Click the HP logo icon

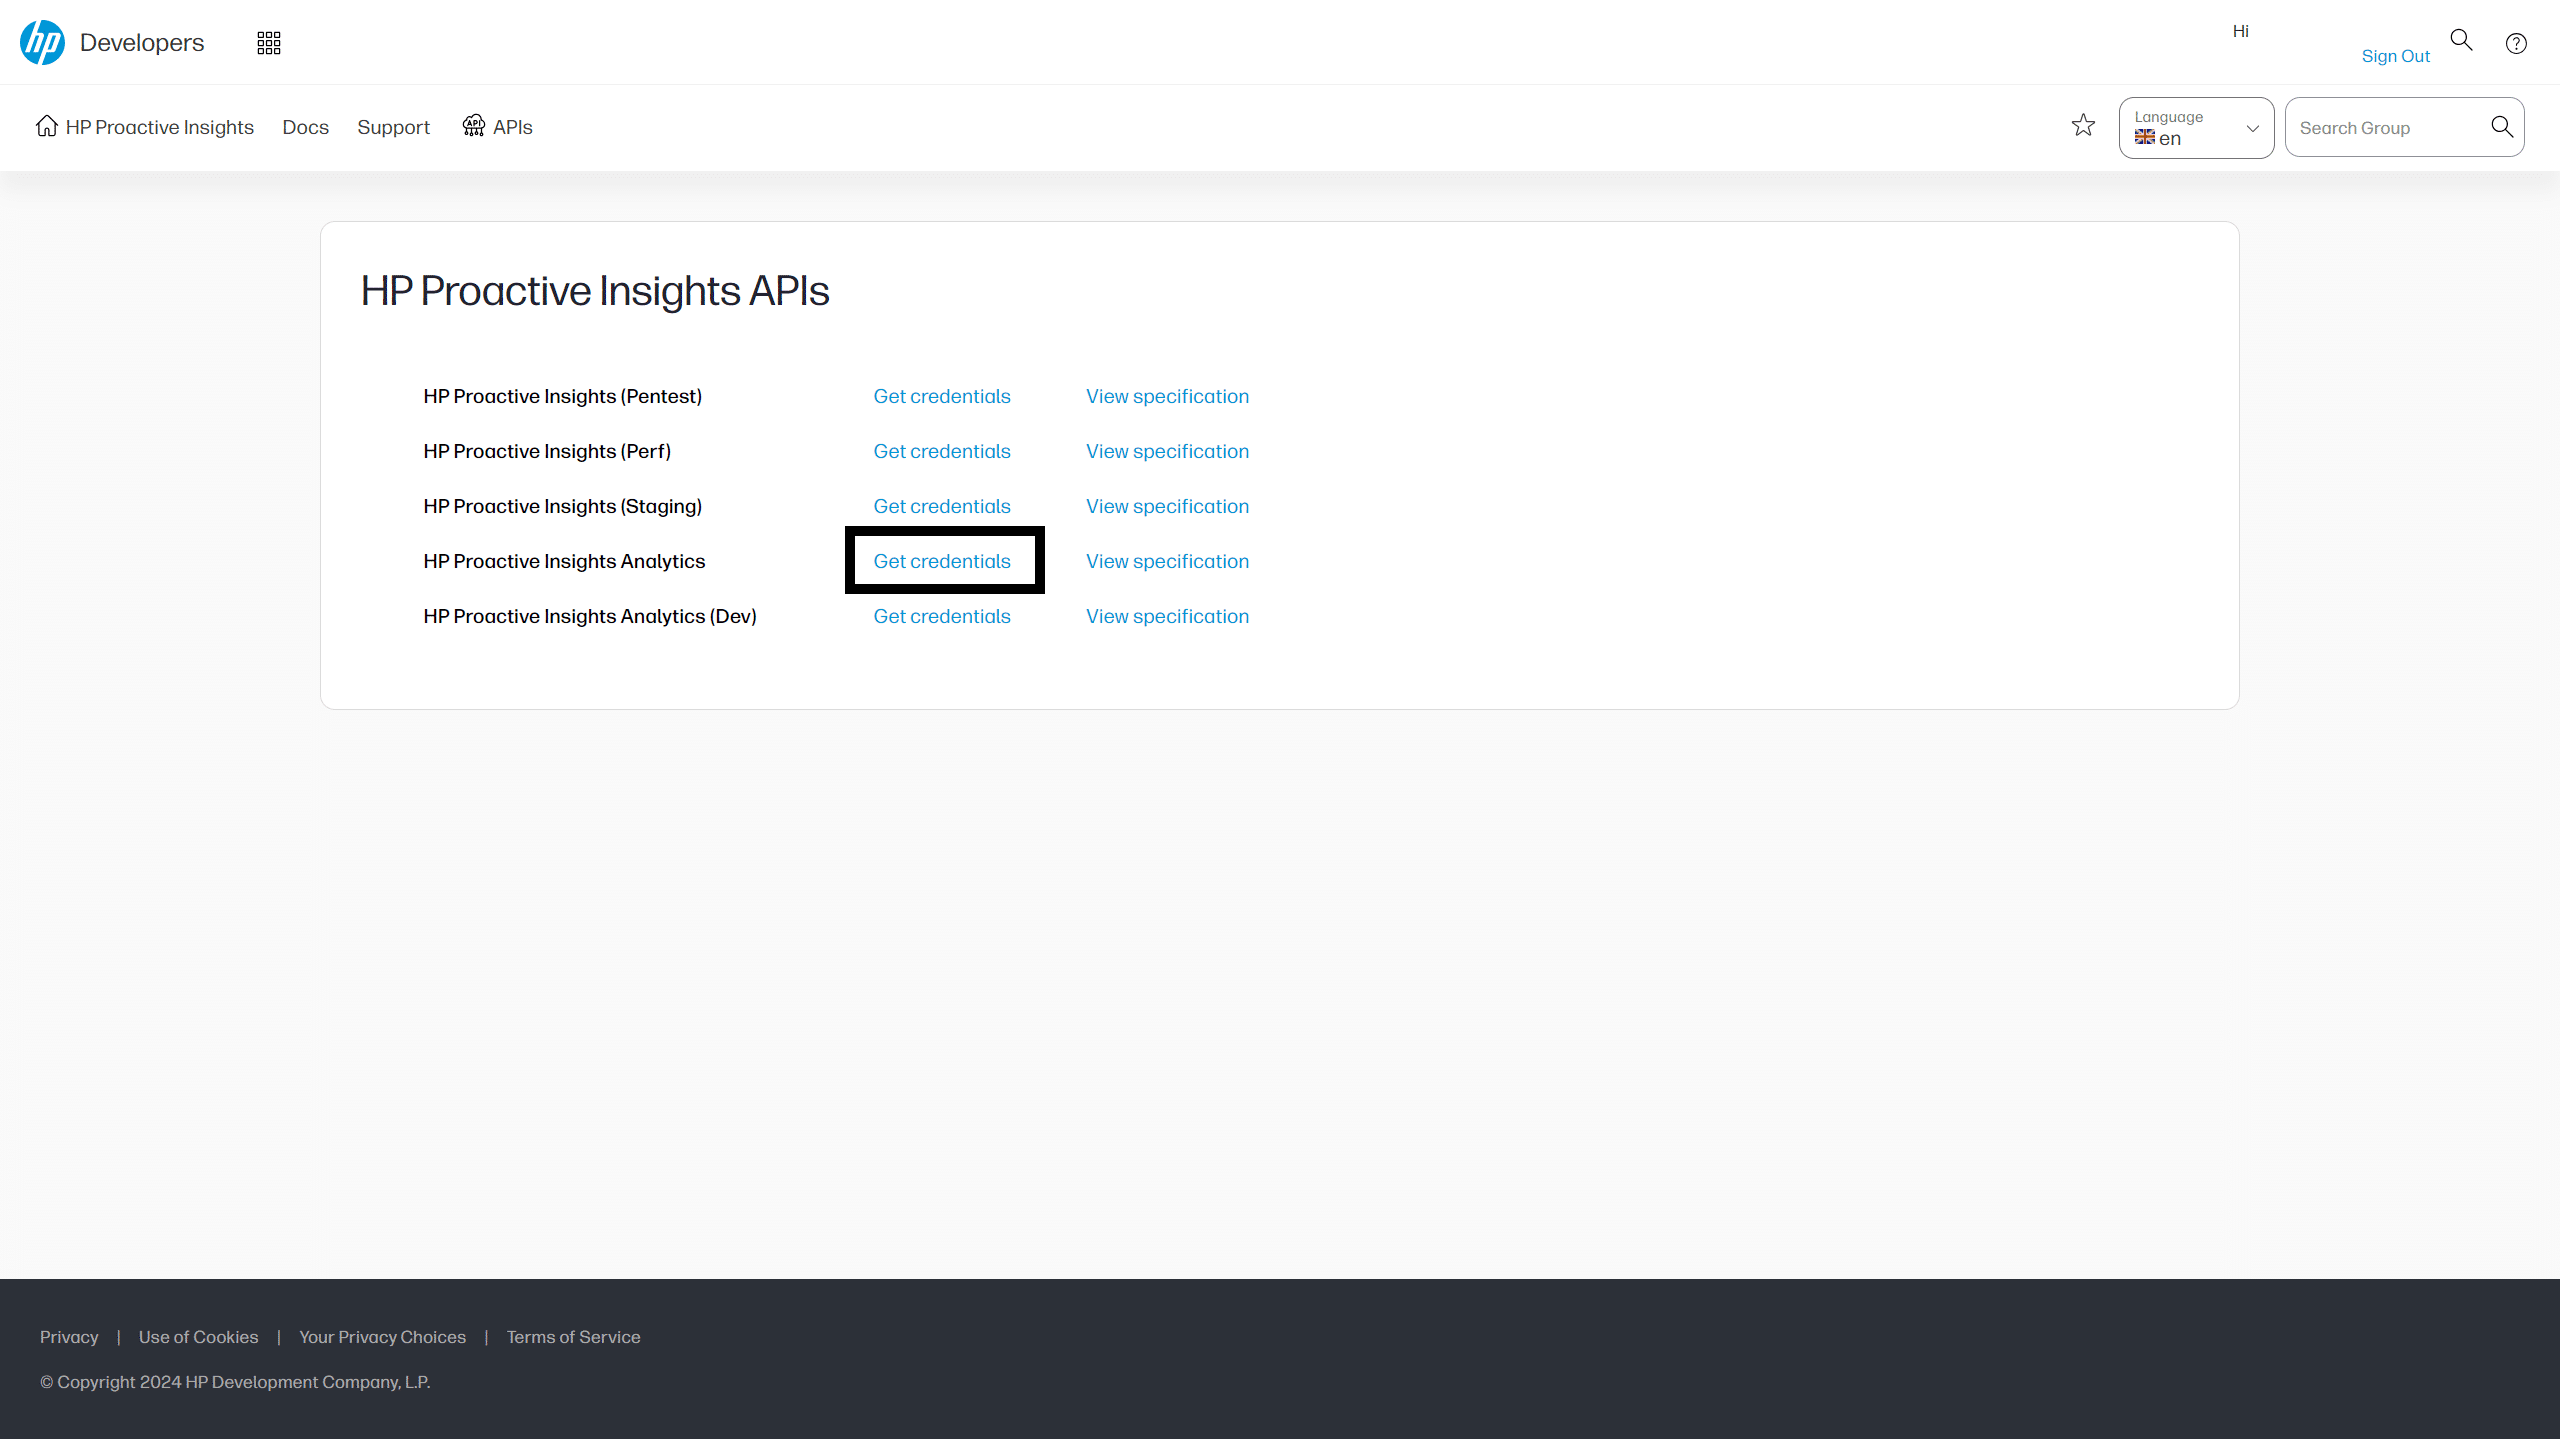click(42, 42)
